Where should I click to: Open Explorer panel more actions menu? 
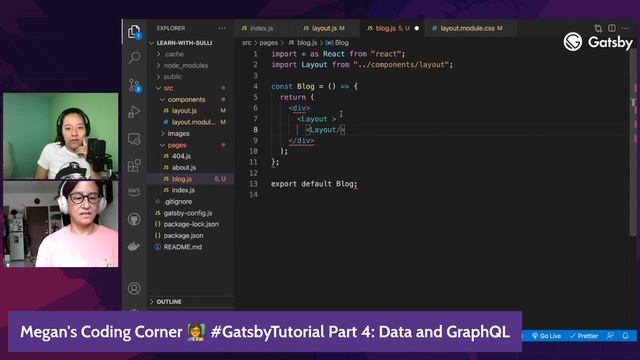(x=222, y=28)
